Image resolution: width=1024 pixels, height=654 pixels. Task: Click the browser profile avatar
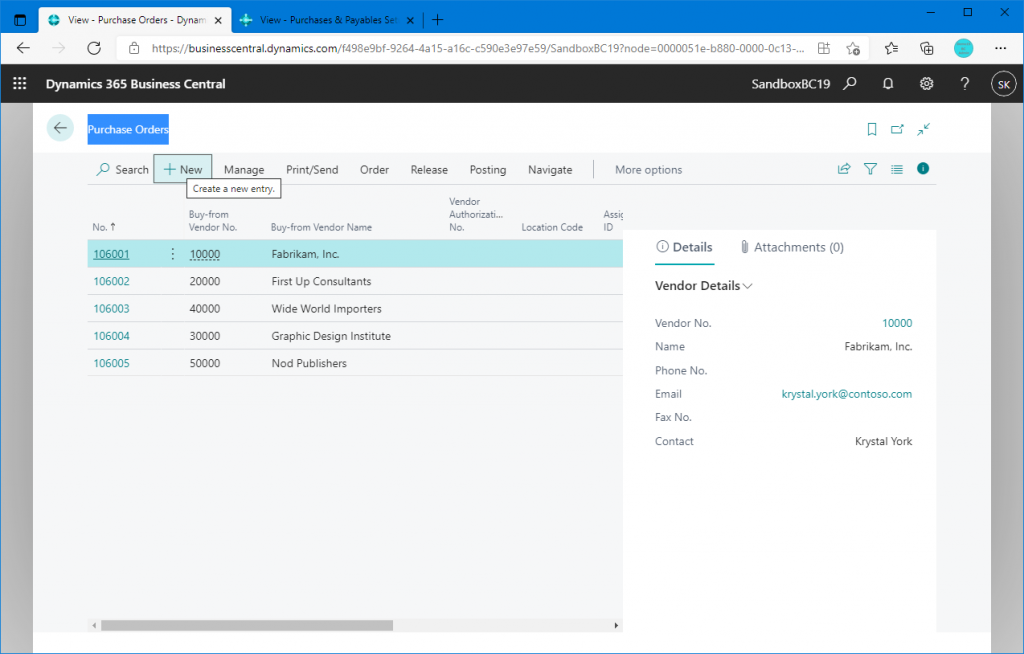963,48
